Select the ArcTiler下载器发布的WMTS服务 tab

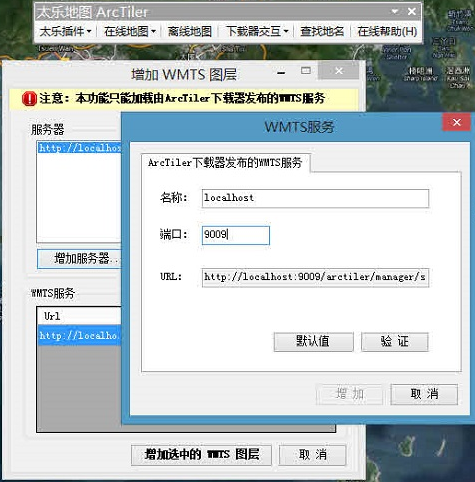click(x=225, y=163)
